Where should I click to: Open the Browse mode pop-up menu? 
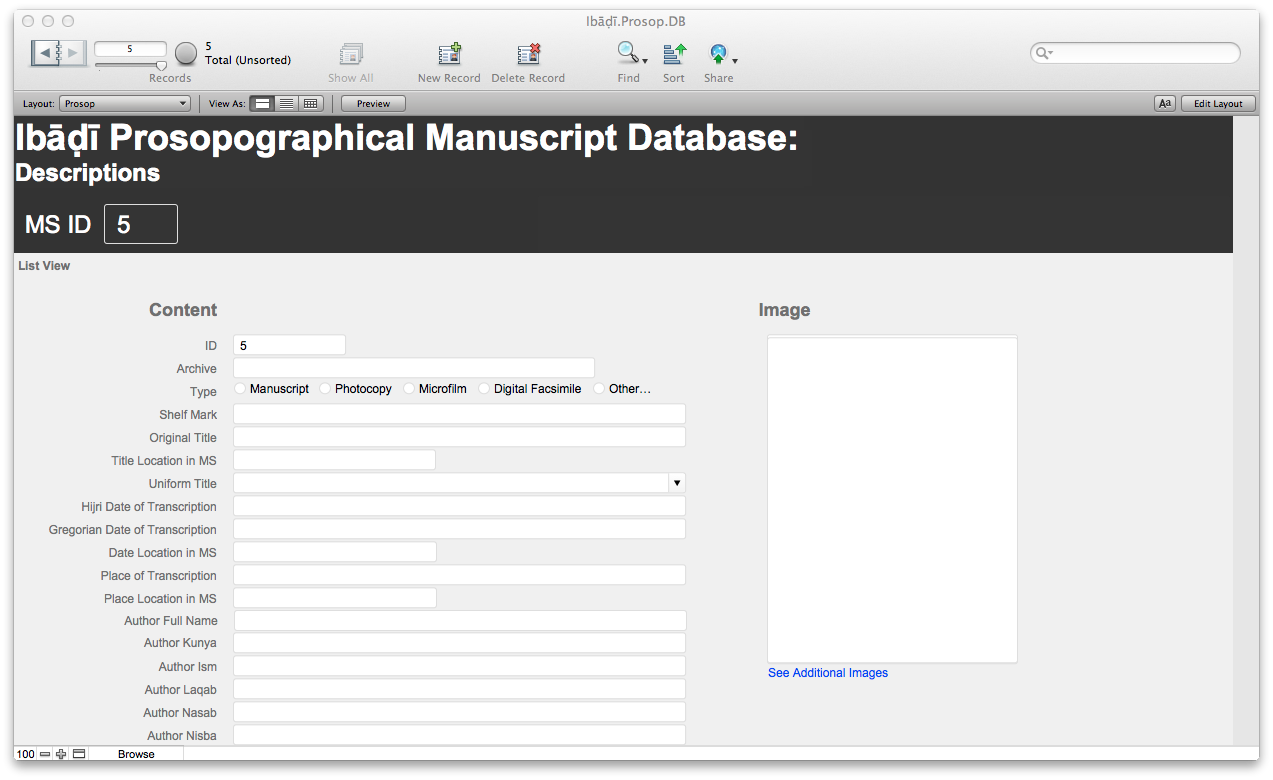coord(136,754)
